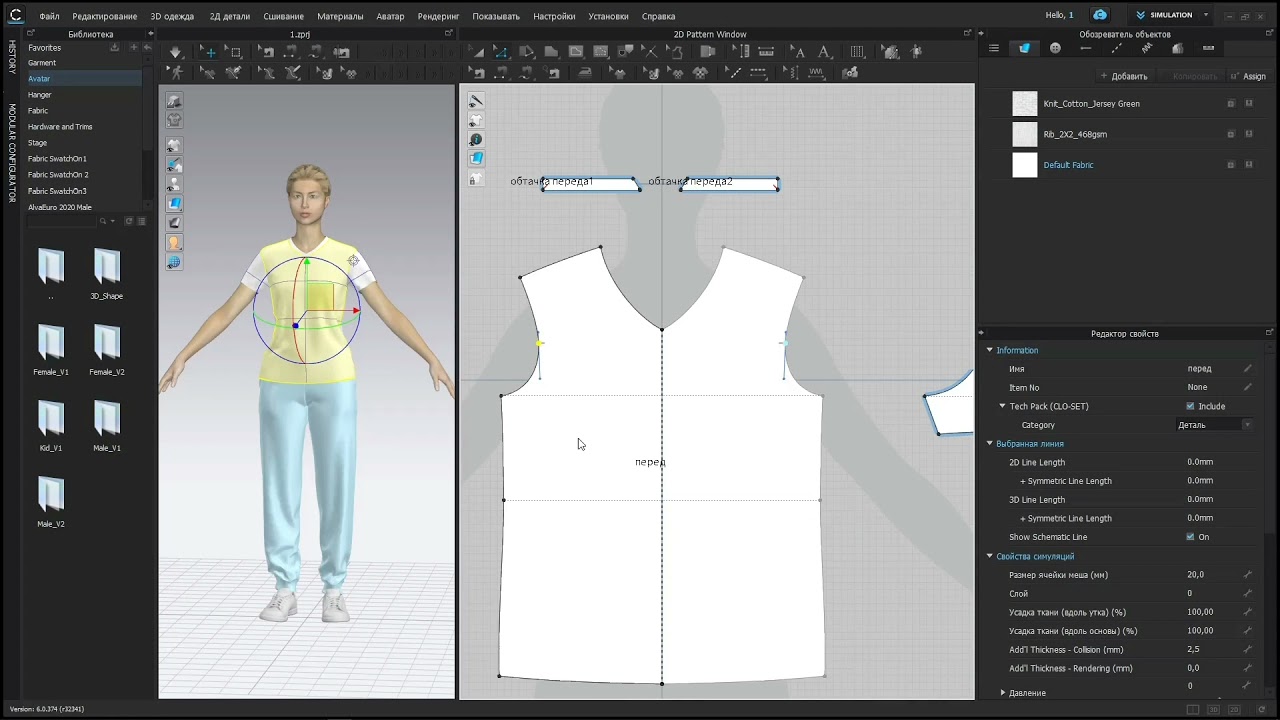
Task: Open the Topstitch tab in the Object Browser
Action: [1116, 48]
